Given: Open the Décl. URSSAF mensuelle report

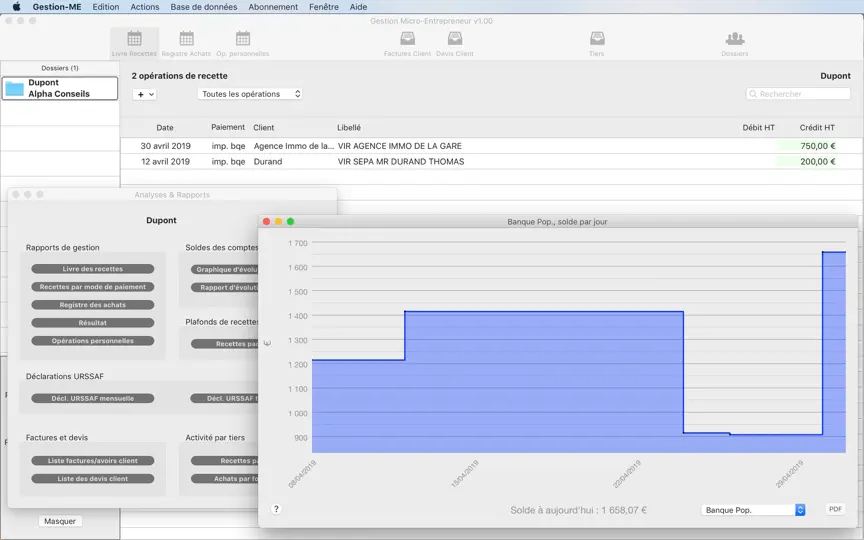Looking at the screenshot, I should [93, 398].
